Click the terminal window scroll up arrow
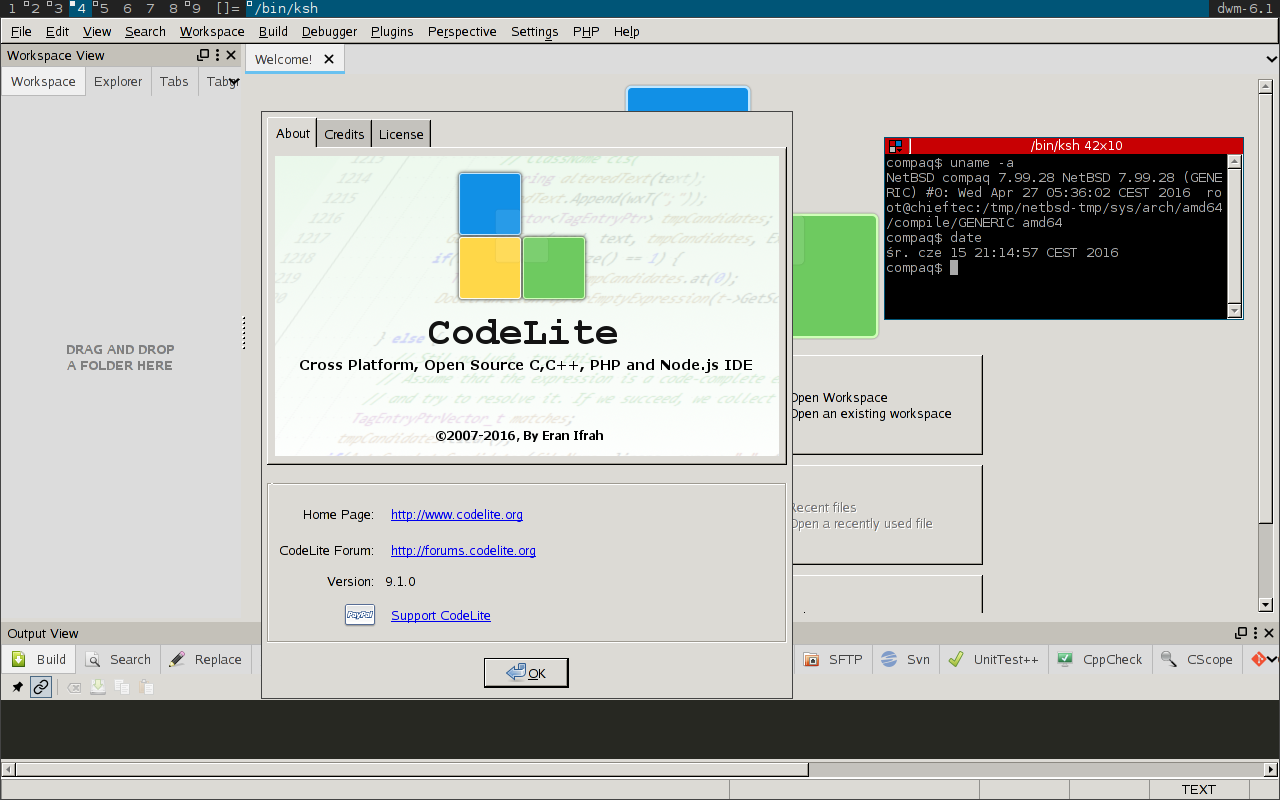The height and width of the screenshot is (800, 1280). click(1235, 162)
